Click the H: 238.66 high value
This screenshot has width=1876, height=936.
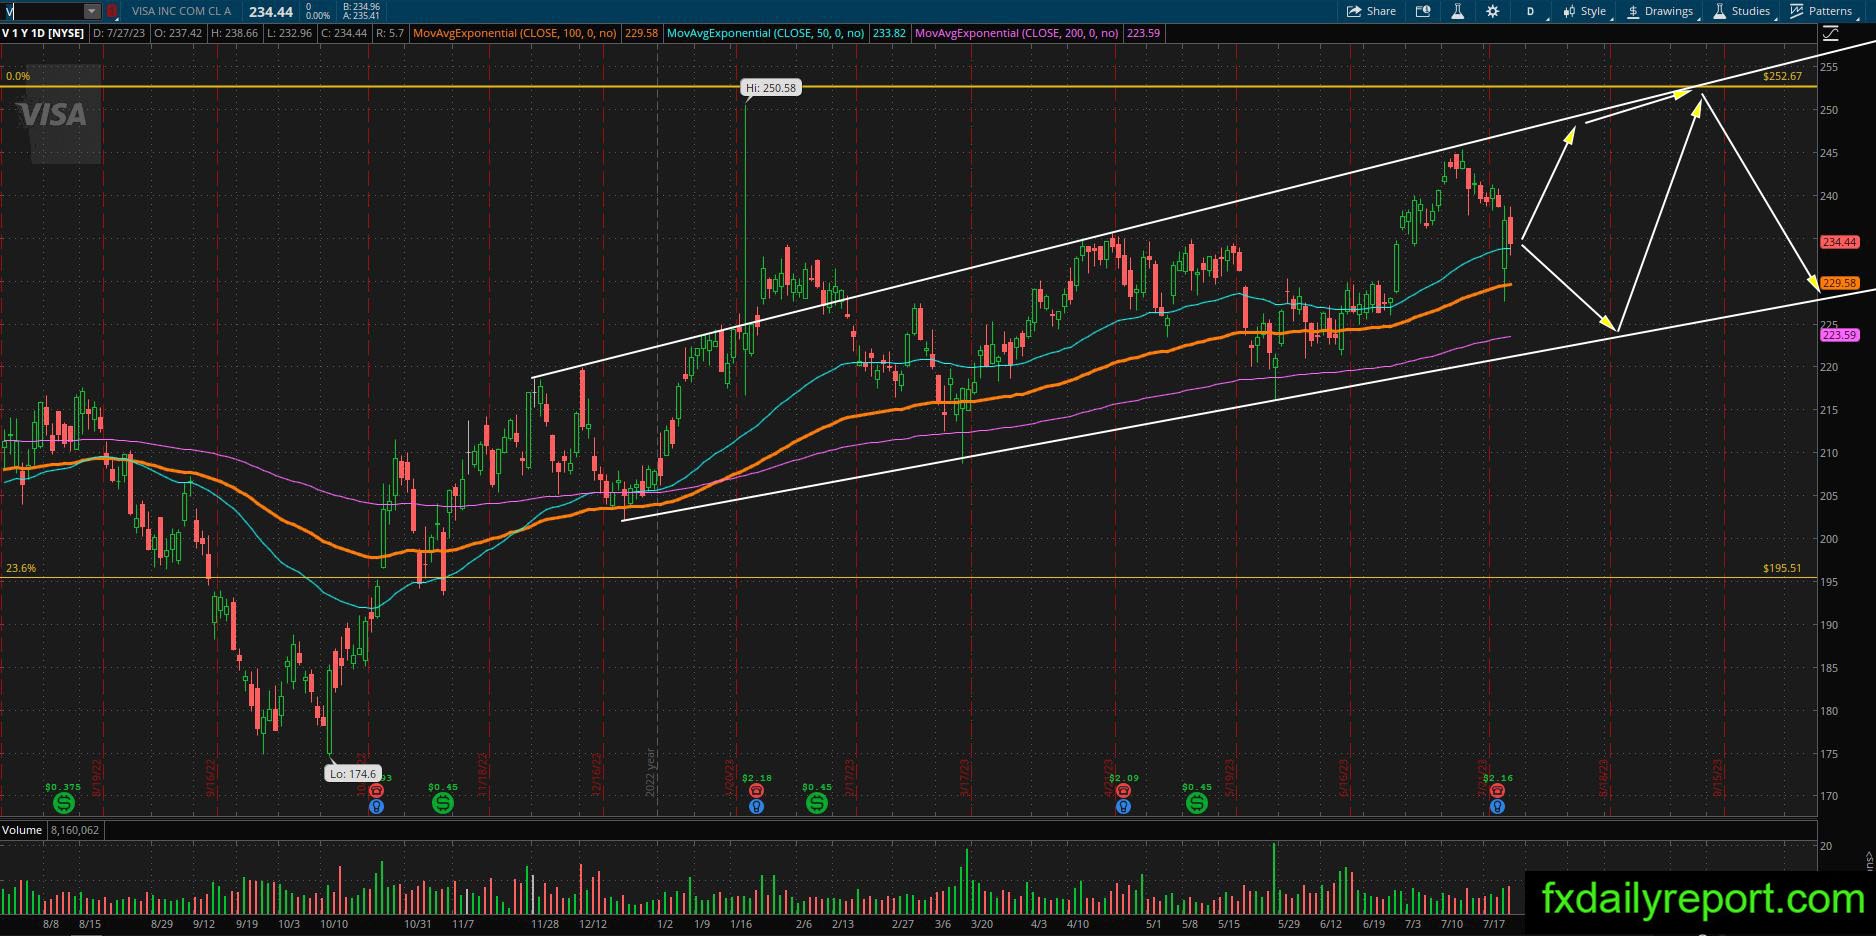234,33
